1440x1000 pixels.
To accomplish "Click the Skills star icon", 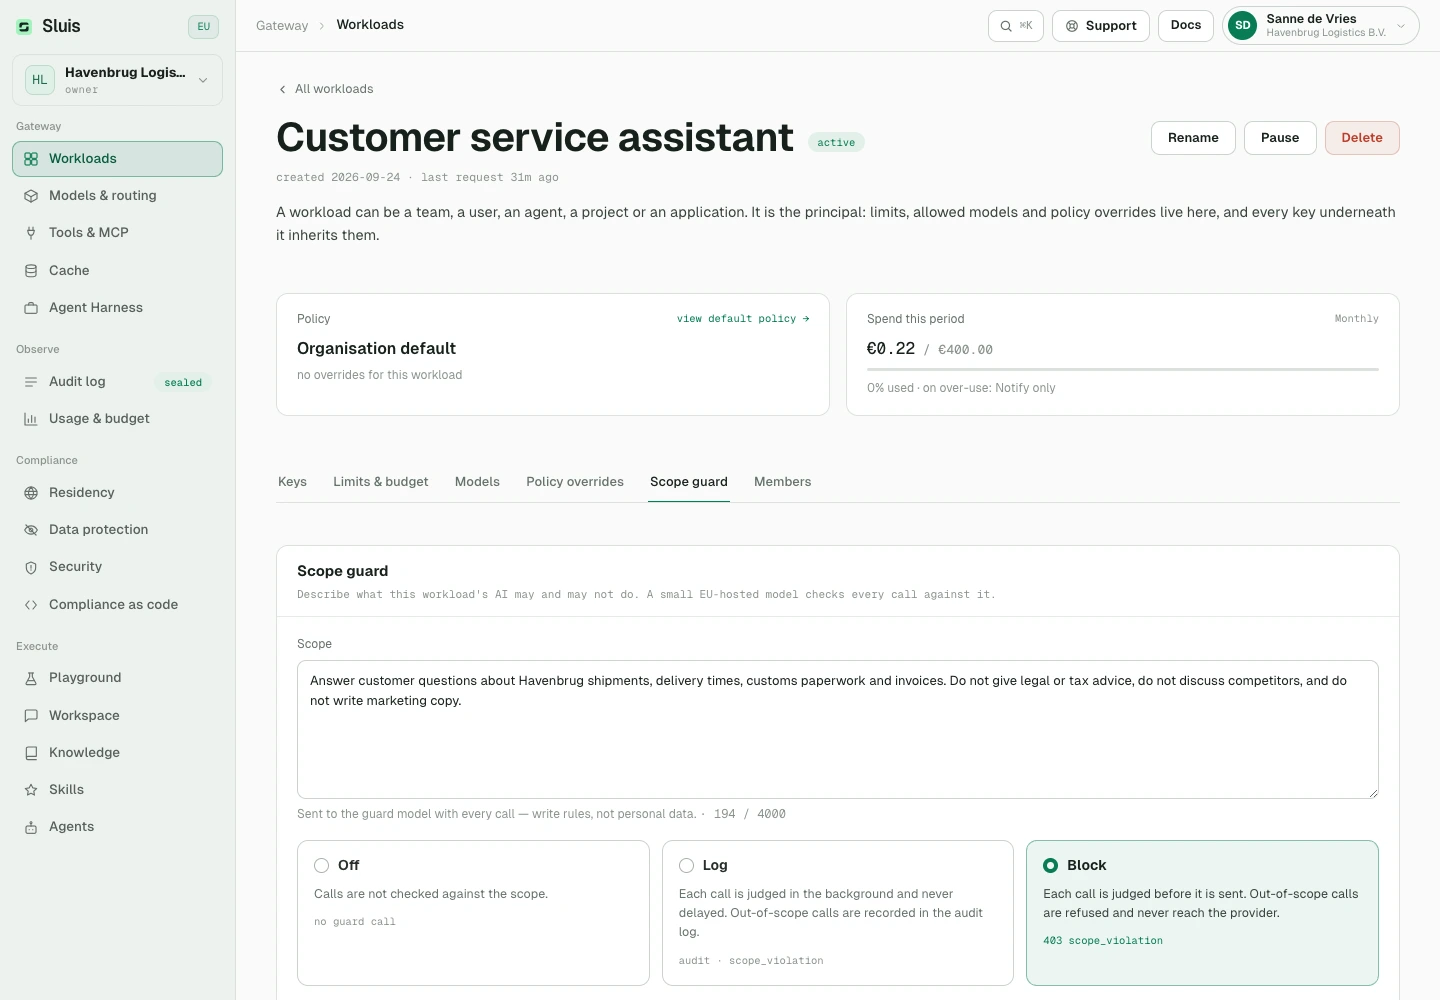I will [31, 790].
